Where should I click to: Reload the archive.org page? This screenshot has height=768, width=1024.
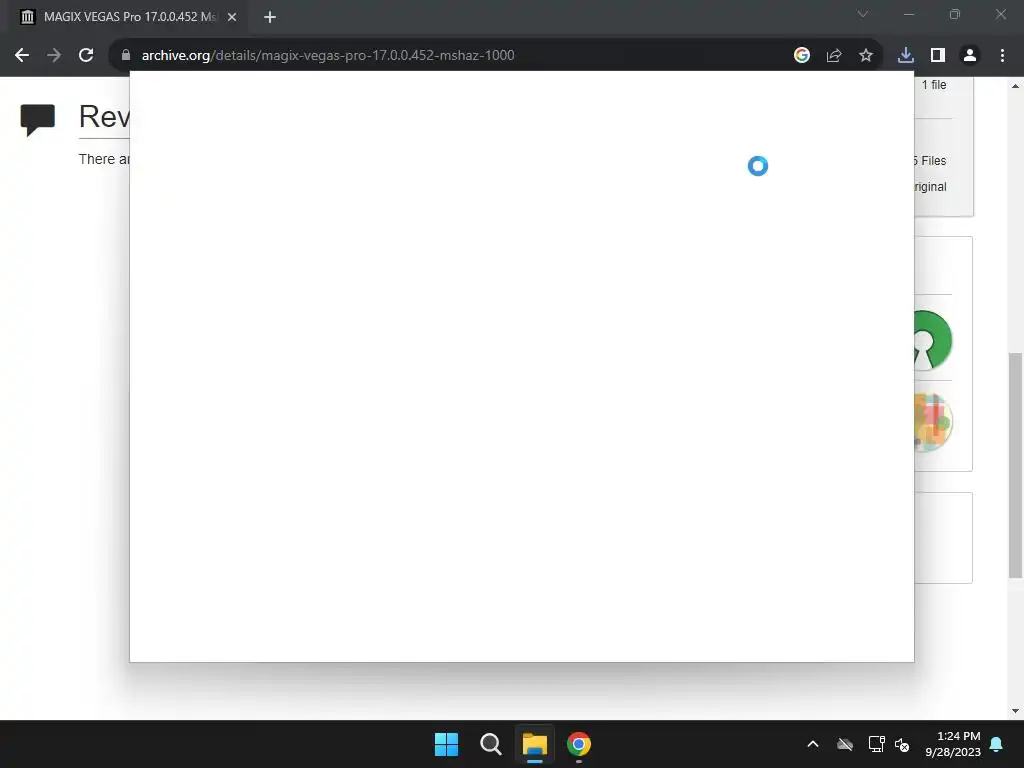pyautogui.click(x=86, y=56)
